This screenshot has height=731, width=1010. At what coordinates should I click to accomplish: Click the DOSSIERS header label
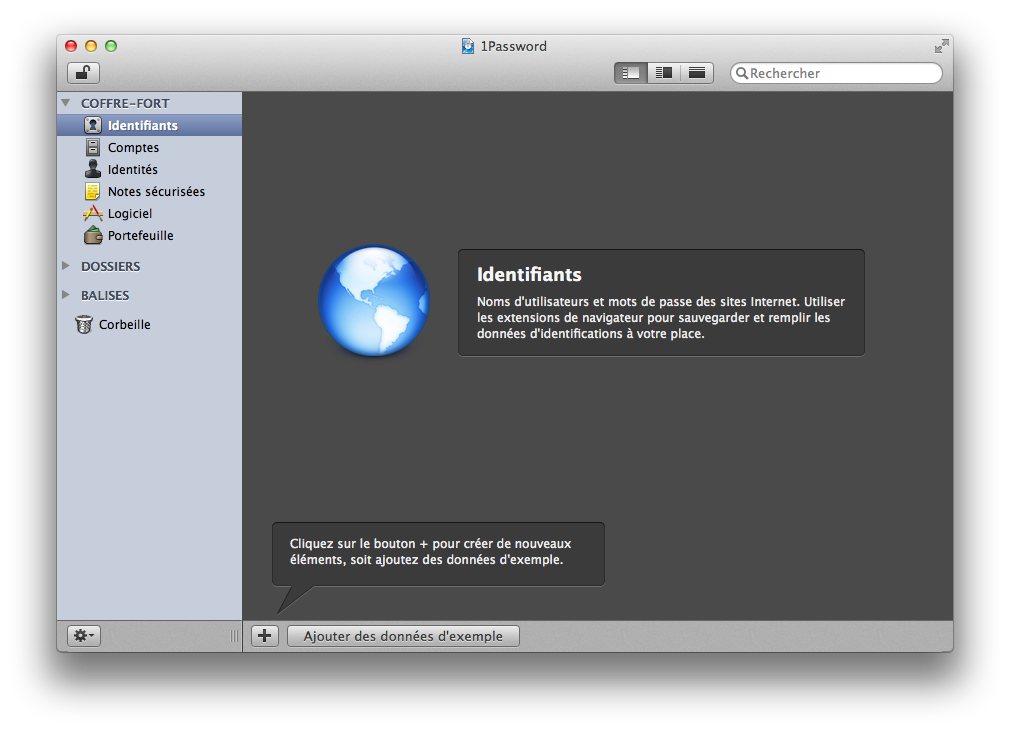(x=111, y=266)
